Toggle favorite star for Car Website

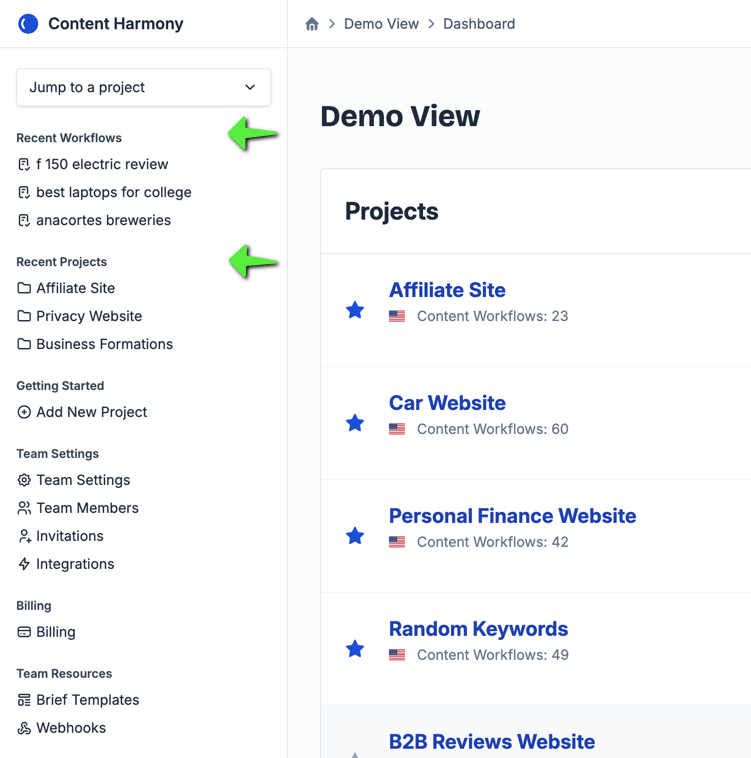click(x=355, y=423)
